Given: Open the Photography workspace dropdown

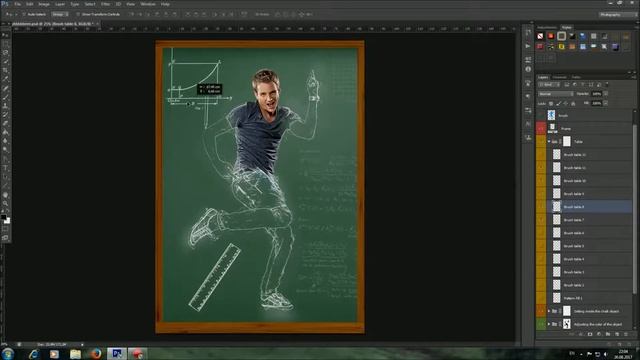Looking at the screenshot, I should pyautogui.click(x=617, y=14).
